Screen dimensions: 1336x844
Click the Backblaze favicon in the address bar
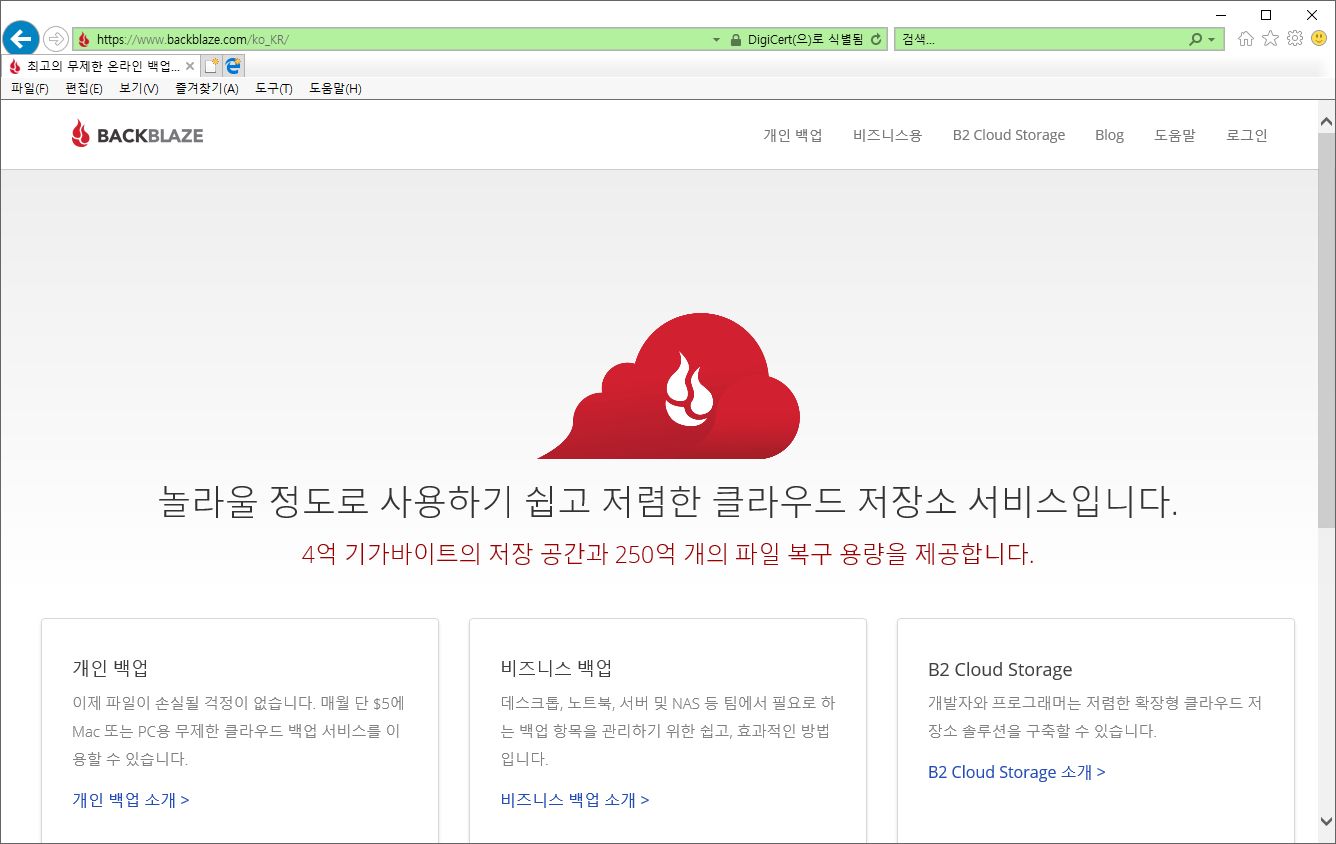tap(84, 38)
